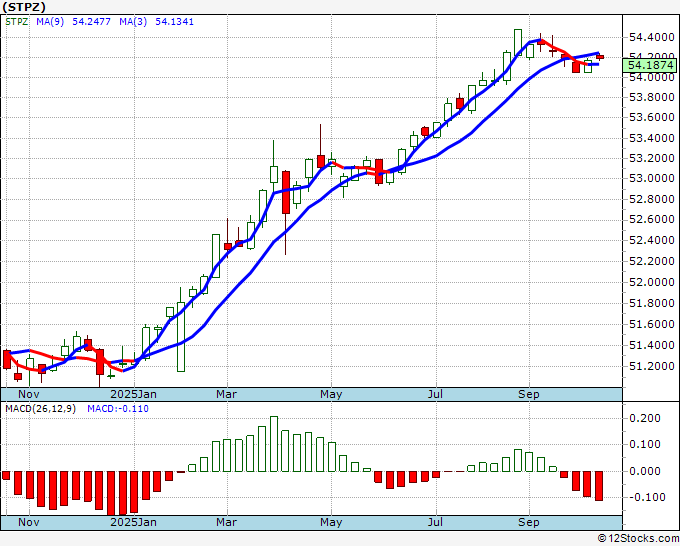Click the Mar label on price axis
Screen dimensions: 680x546
pyautogui.click(x=226, y=394)
